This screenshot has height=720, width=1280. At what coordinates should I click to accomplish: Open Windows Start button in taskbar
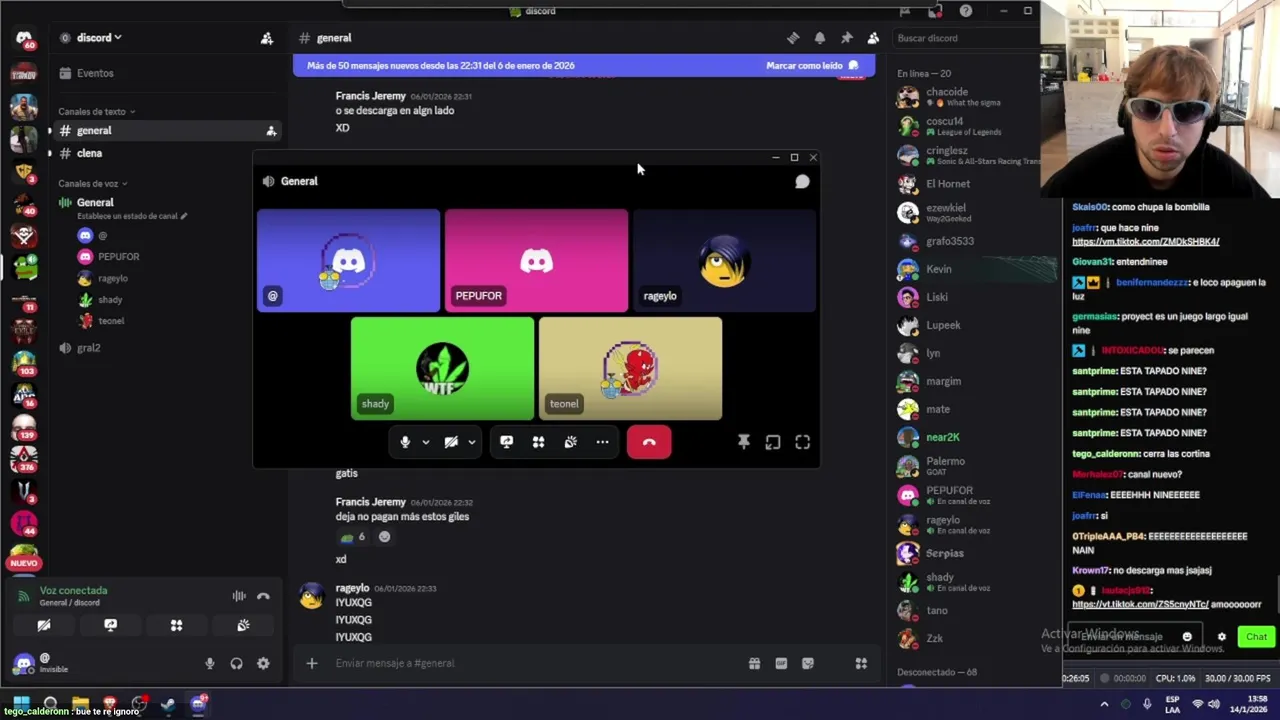click(21, 704)
